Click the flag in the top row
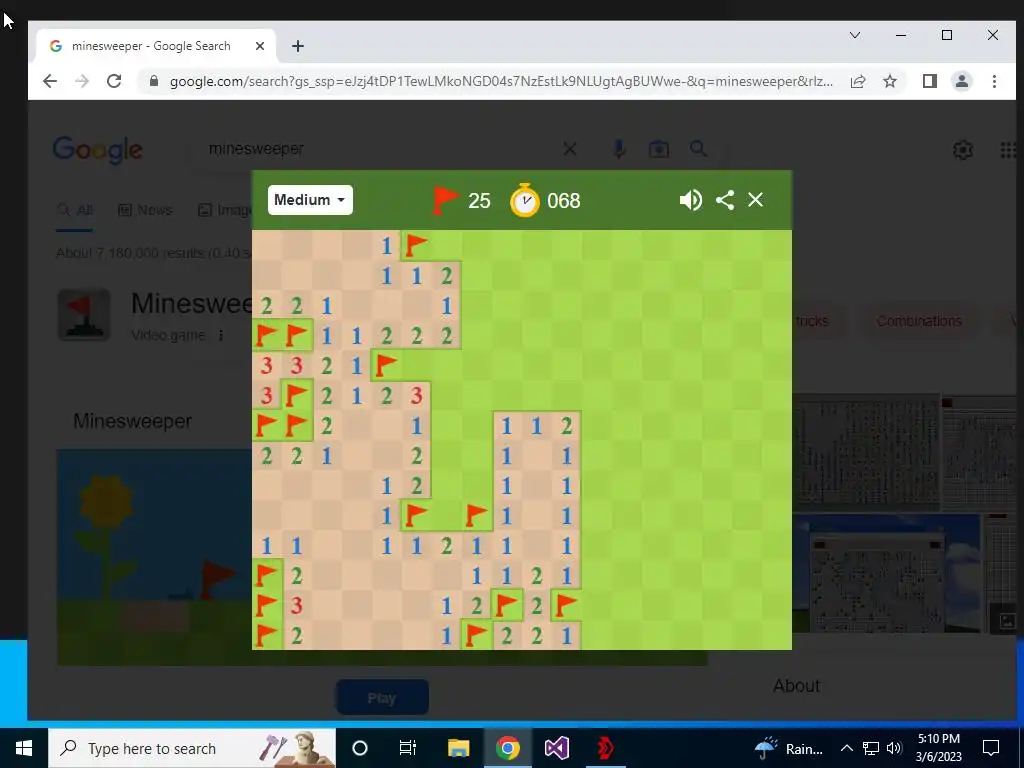The height and width of the screenshot is (768, 1024). (416, 246)
